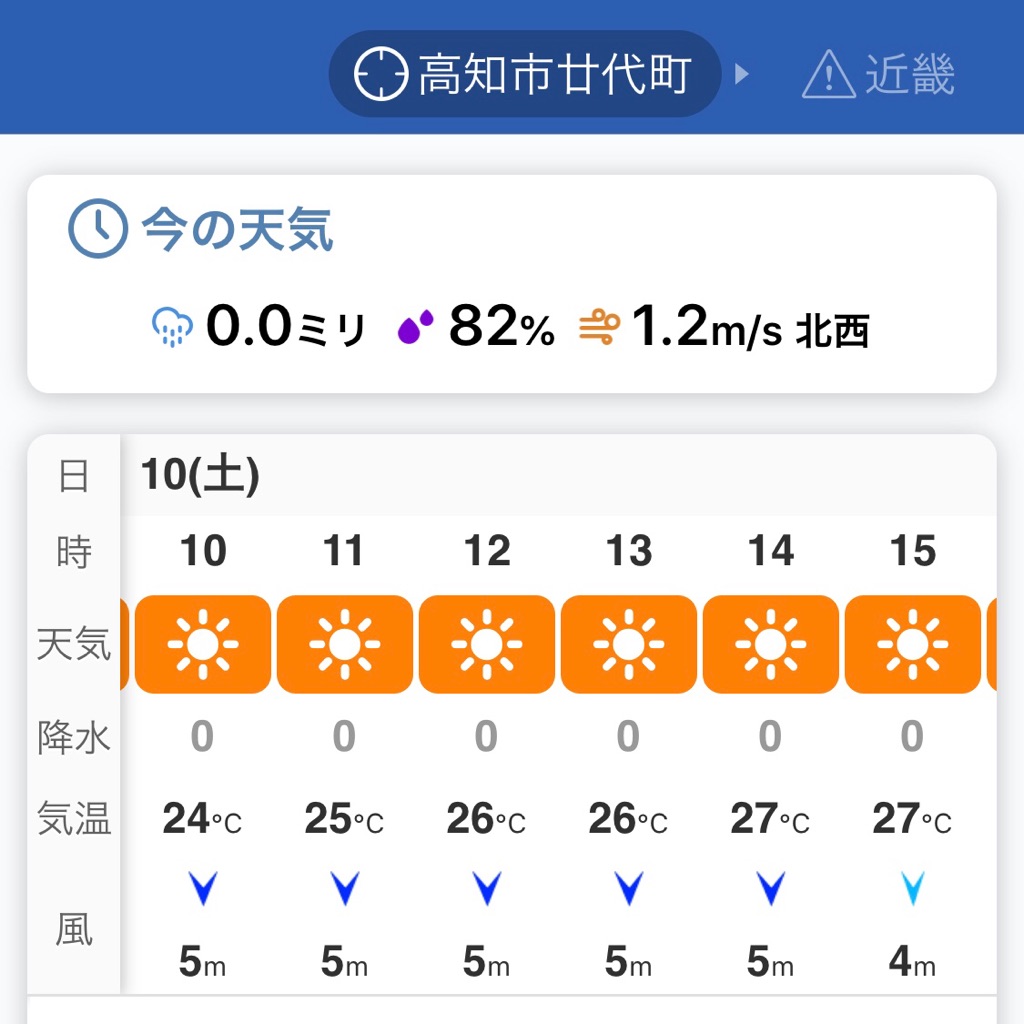
Task: Select the 10(土) date header
Action: 200,475
